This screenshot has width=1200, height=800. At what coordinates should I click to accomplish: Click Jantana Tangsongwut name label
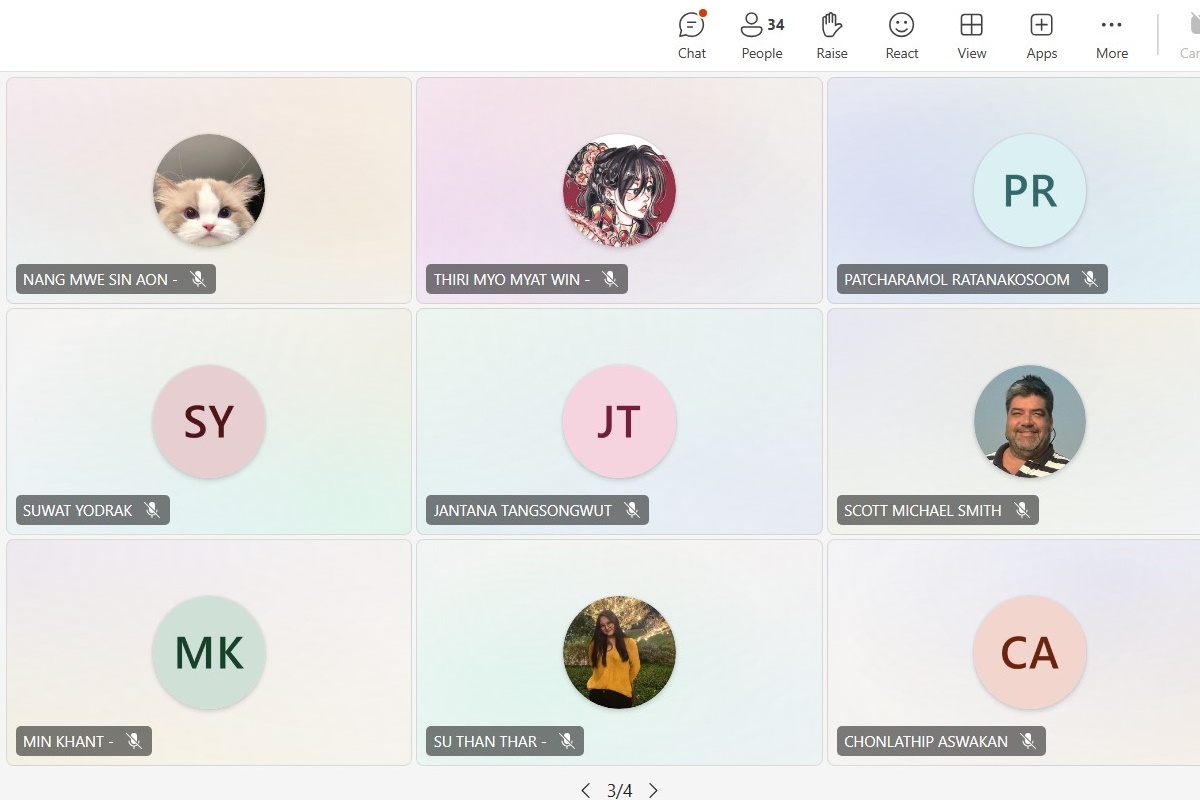[x=523, y=510]
